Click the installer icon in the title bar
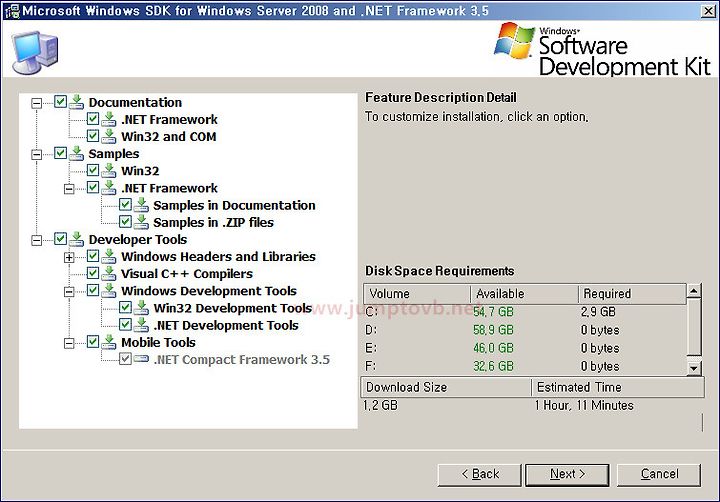 click(11, 11)
